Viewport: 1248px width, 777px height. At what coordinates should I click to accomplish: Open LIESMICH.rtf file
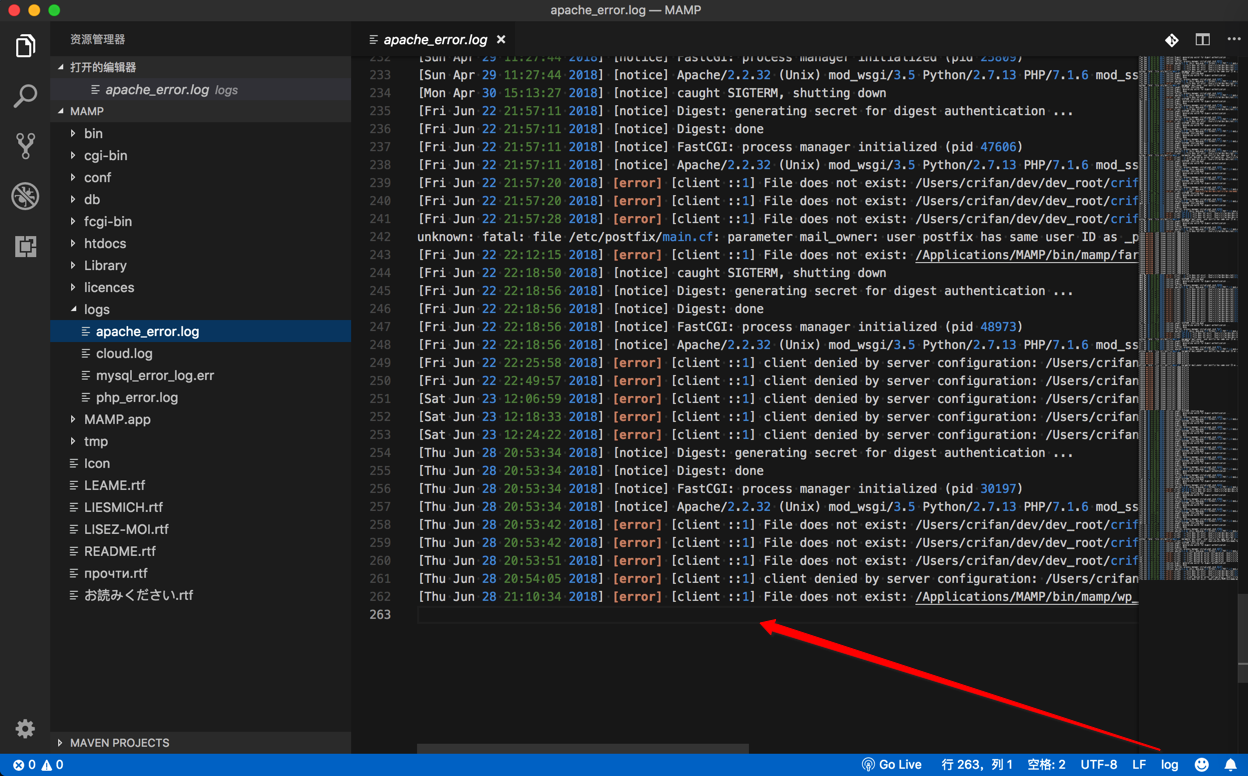(200, 507)
